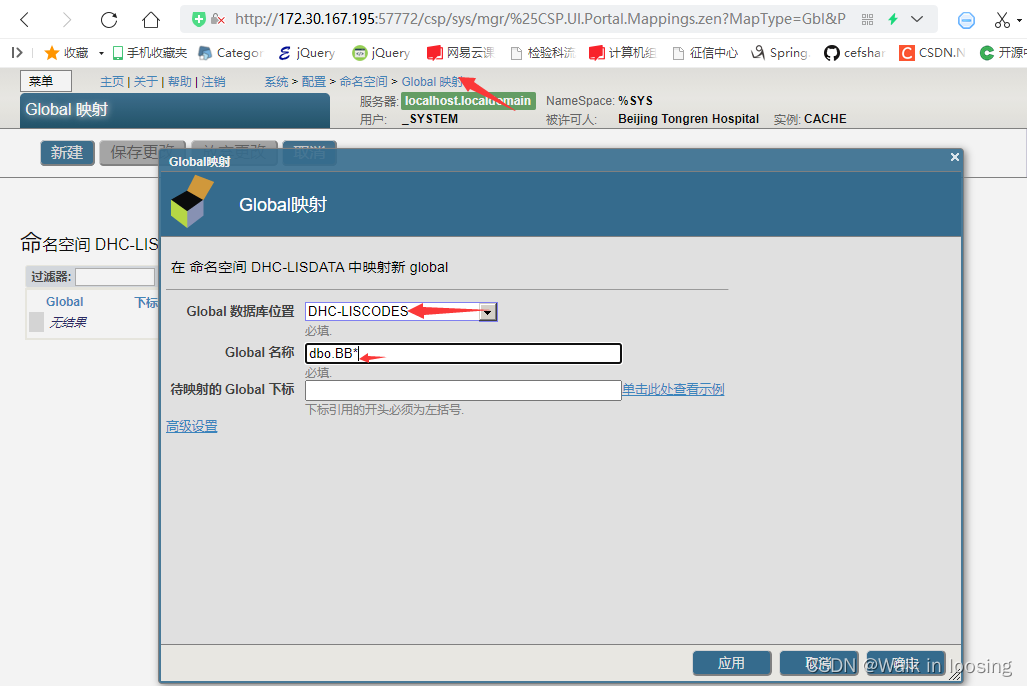Open browser home page icon
Image resolution: width=1027 pixels, height=686 pixels.
[x=151, y=20]
